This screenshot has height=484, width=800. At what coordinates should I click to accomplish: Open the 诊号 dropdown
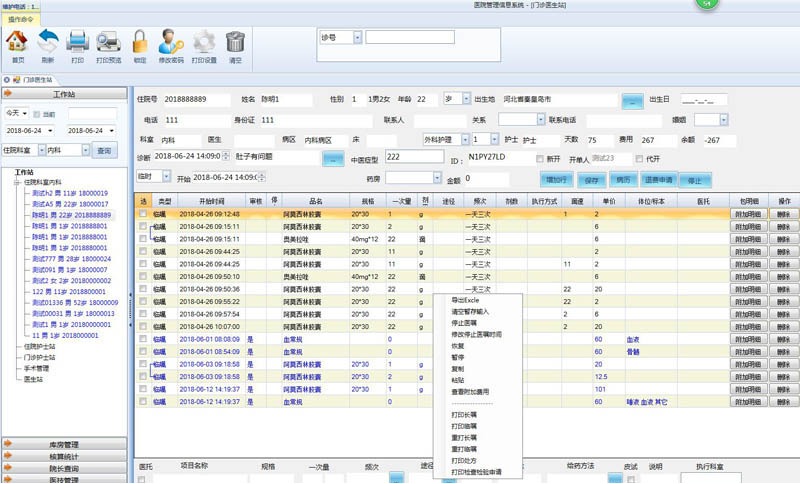tap(358, 37)
